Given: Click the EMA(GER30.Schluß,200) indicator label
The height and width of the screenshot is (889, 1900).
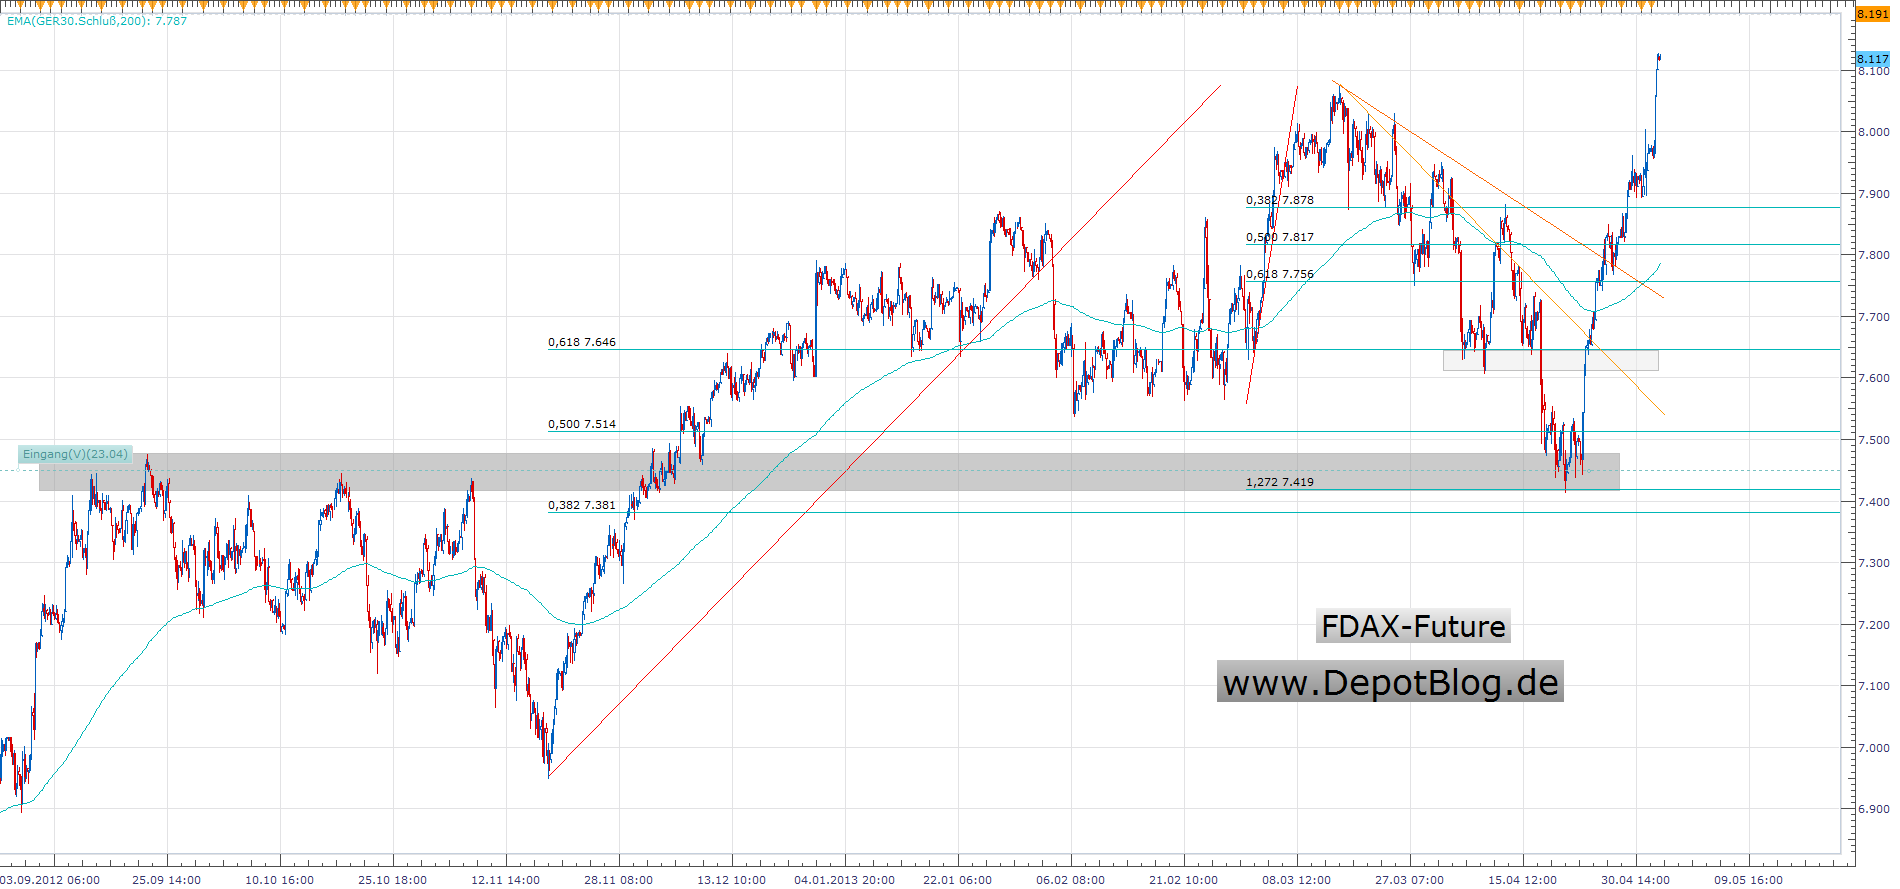Looking at the screenshot, I should click(x=97, y=21).
